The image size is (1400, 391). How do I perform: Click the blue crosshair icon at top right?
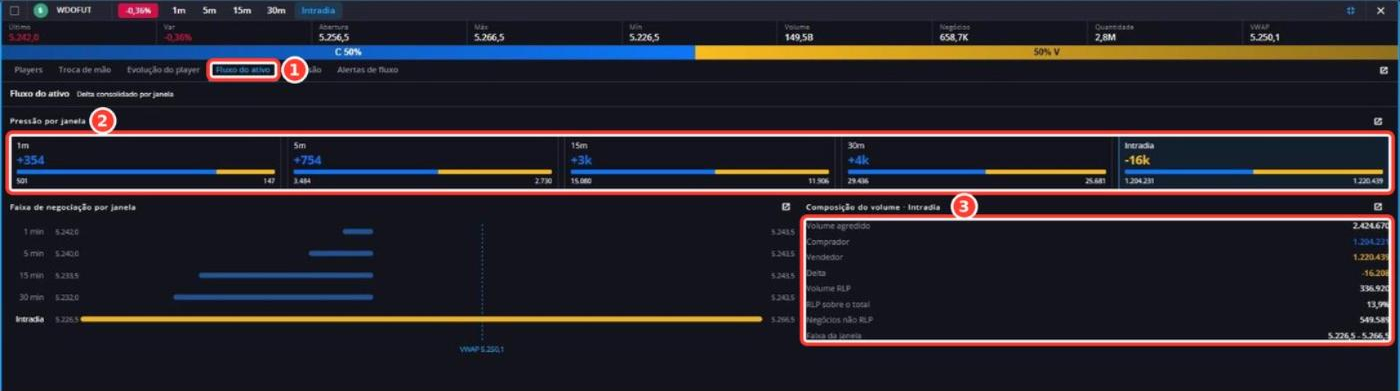point(1351,10)
